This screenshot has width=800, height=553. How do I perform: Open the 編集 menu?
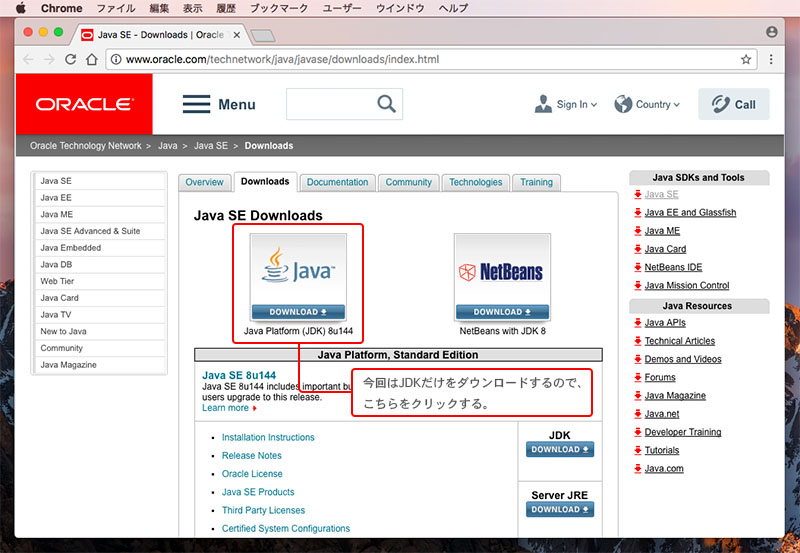159,8
